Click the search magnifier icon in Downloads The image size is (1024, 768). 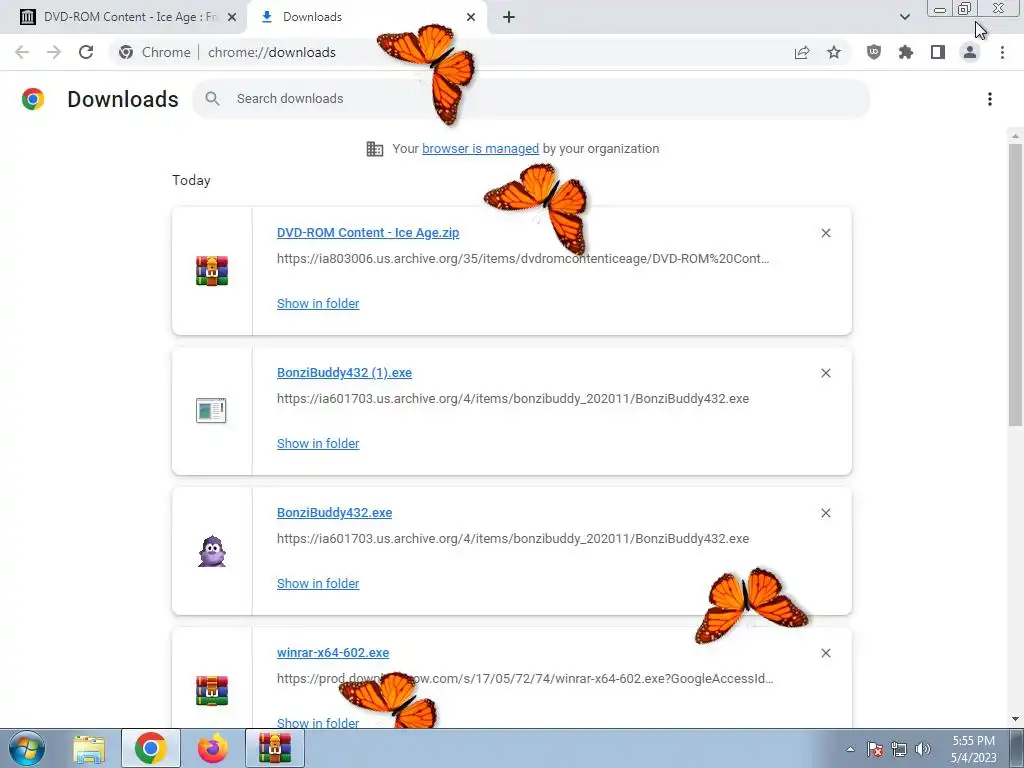pyautogui.click(x=212, y=99)
